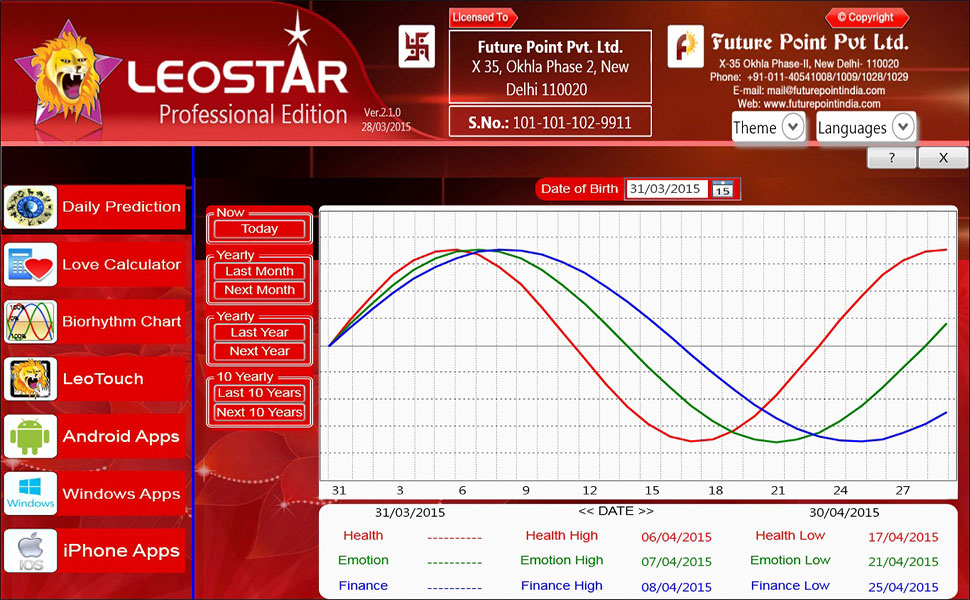Open the calendar picker next to date of birth
This screenshot has width=970, height=600.
pos(722,189)
